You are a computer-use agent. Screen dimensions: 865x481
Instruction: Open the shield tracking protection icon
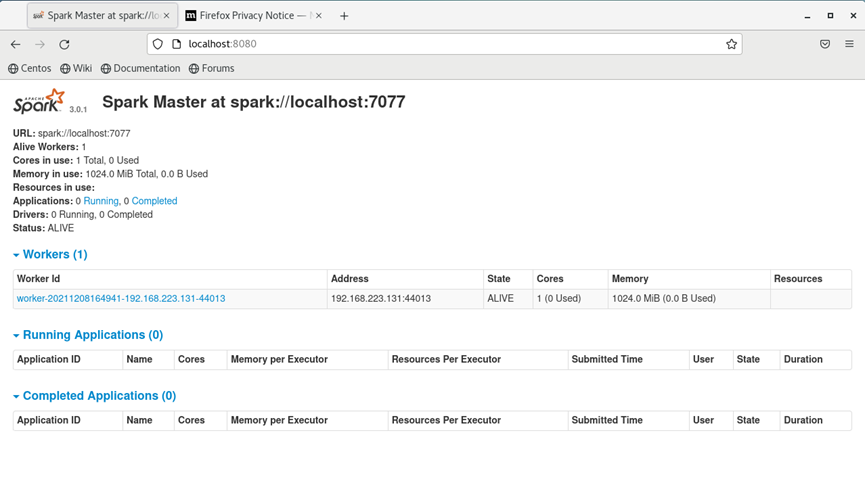pos(158,44)
